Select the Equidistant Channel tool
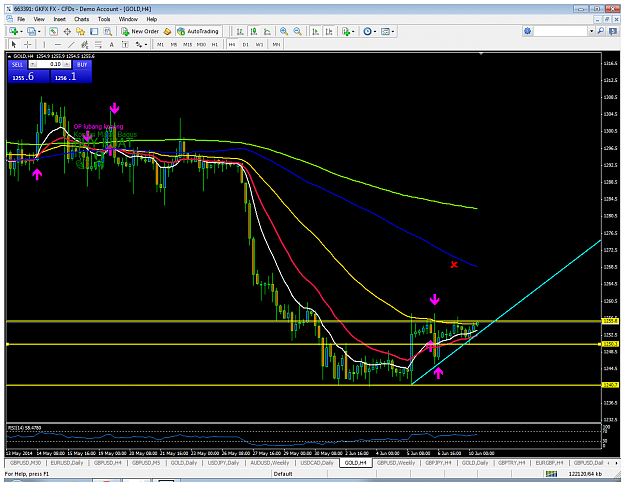Viewport: 625px width, 482px height. 85,45
